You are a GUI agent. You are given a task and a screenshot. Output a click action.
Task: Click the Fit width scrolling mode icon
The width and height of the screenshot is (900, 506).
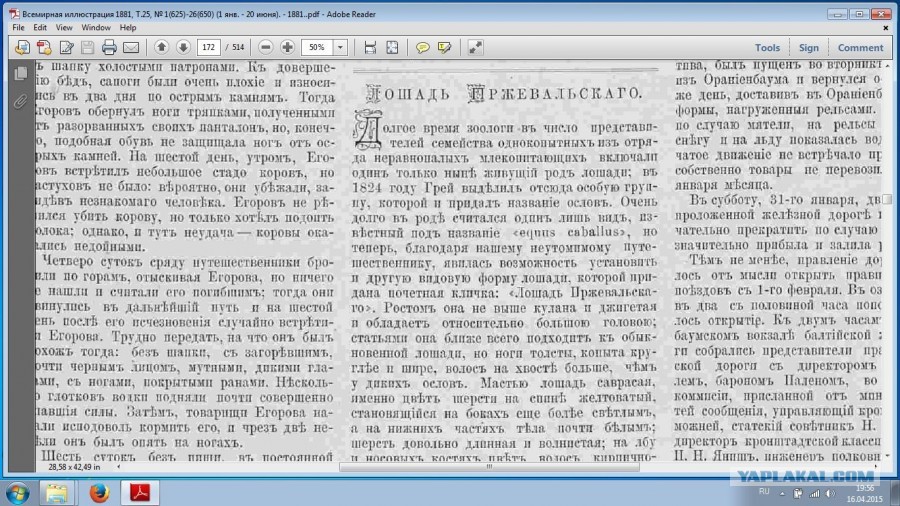tap(370, 48)
